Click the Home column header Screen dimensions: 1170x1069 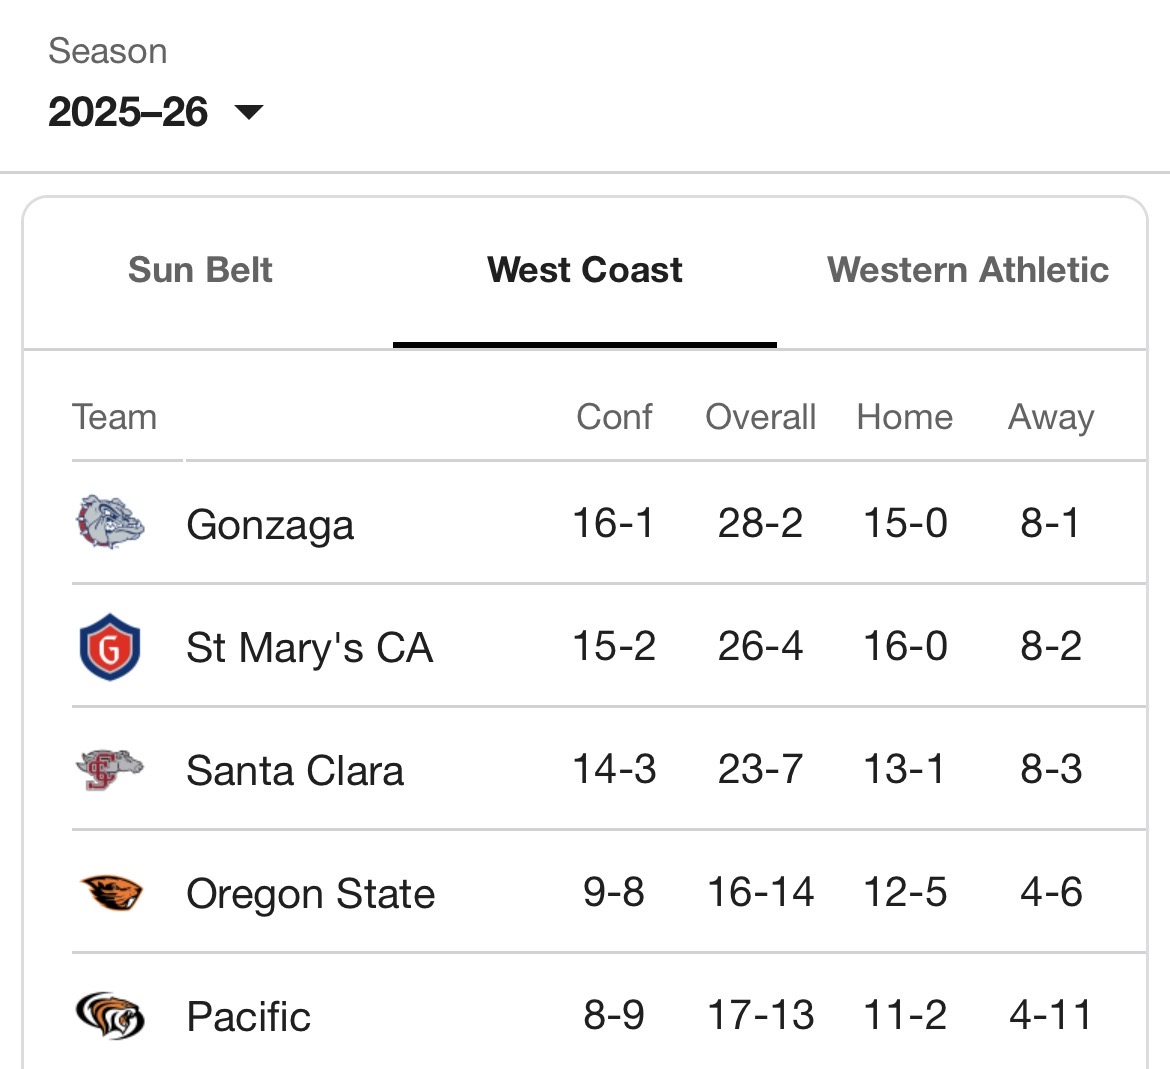[x=904, y=417]
